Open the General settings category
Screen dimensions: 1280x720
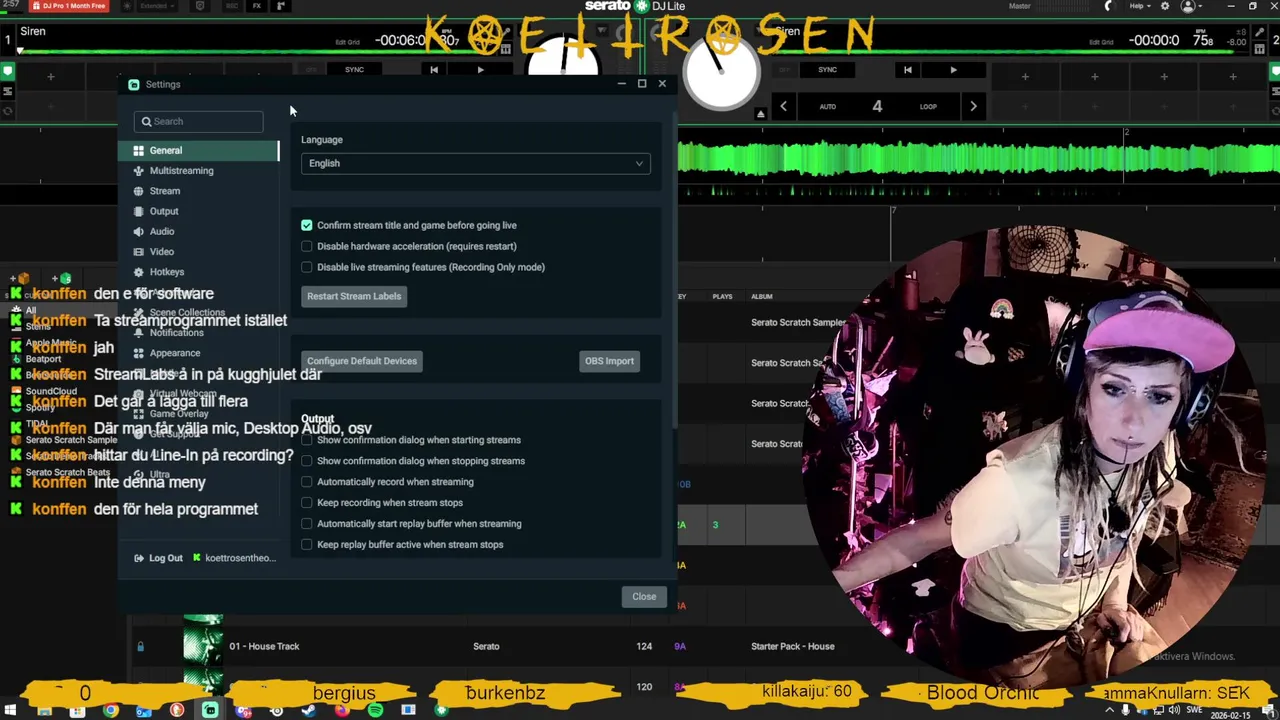[x=199, y=150]
